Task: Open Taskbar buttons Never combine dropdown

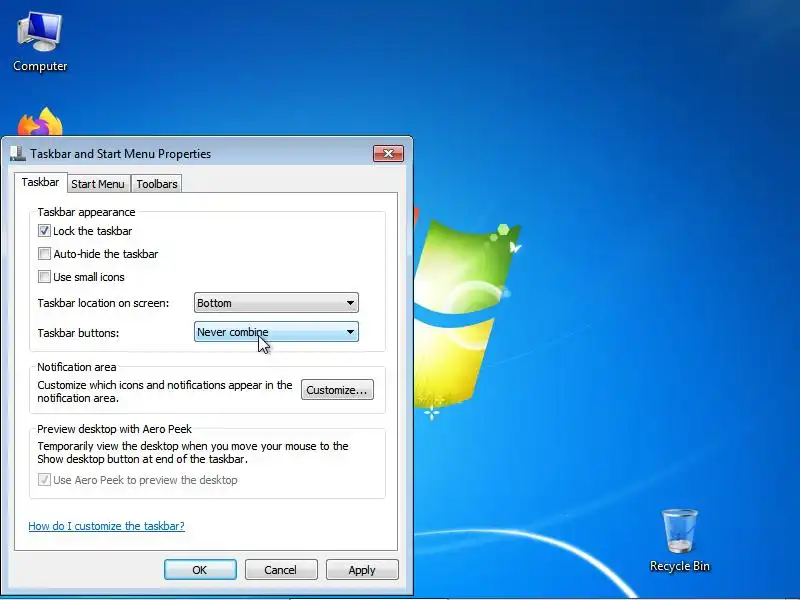Action: 276,332
